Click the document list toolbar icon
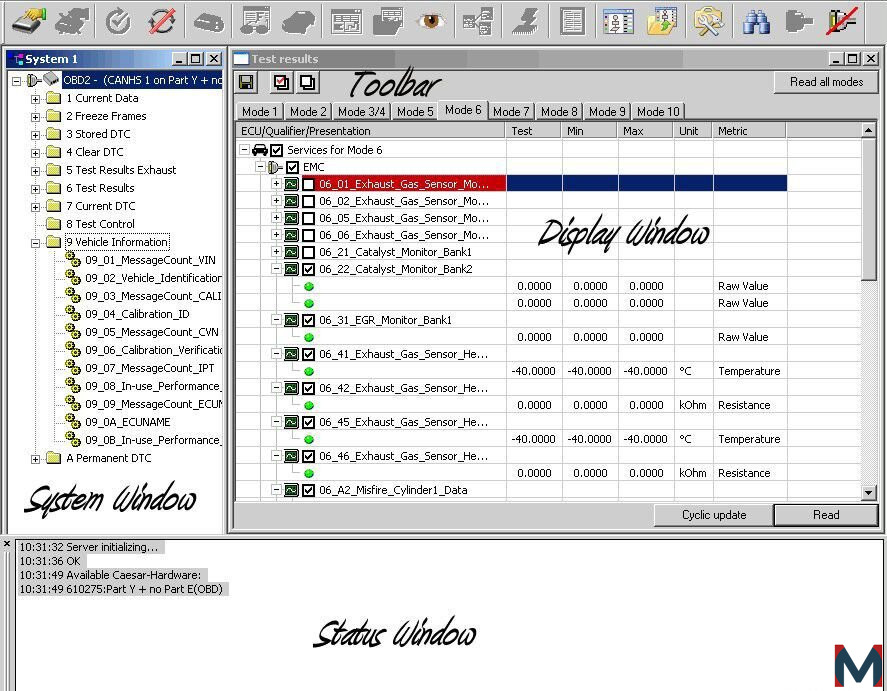 (x=572, y=21)
